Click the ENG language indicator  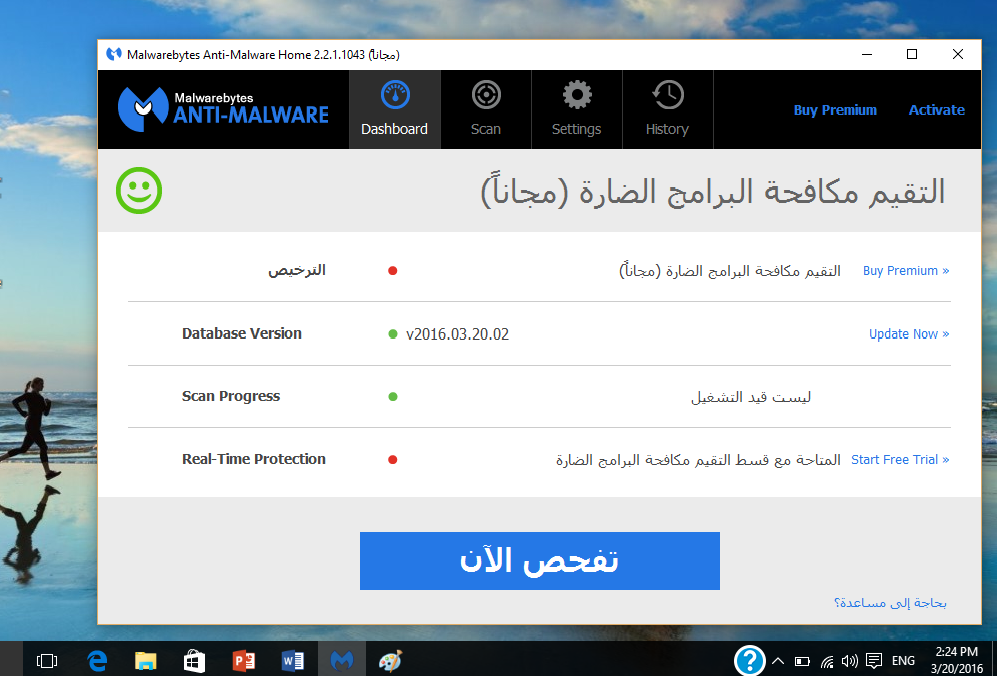[x=903, y=661]
